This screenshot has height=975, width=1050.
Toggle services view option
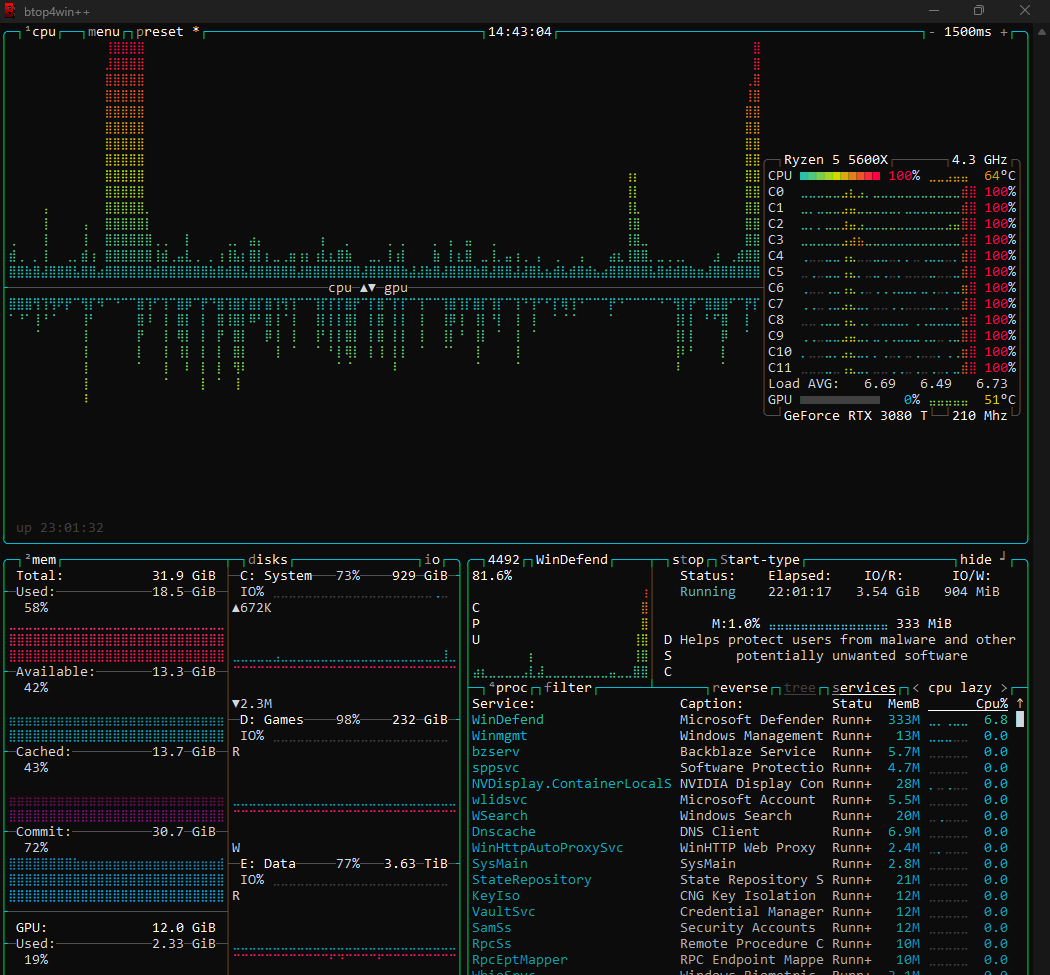click(864, 688)
